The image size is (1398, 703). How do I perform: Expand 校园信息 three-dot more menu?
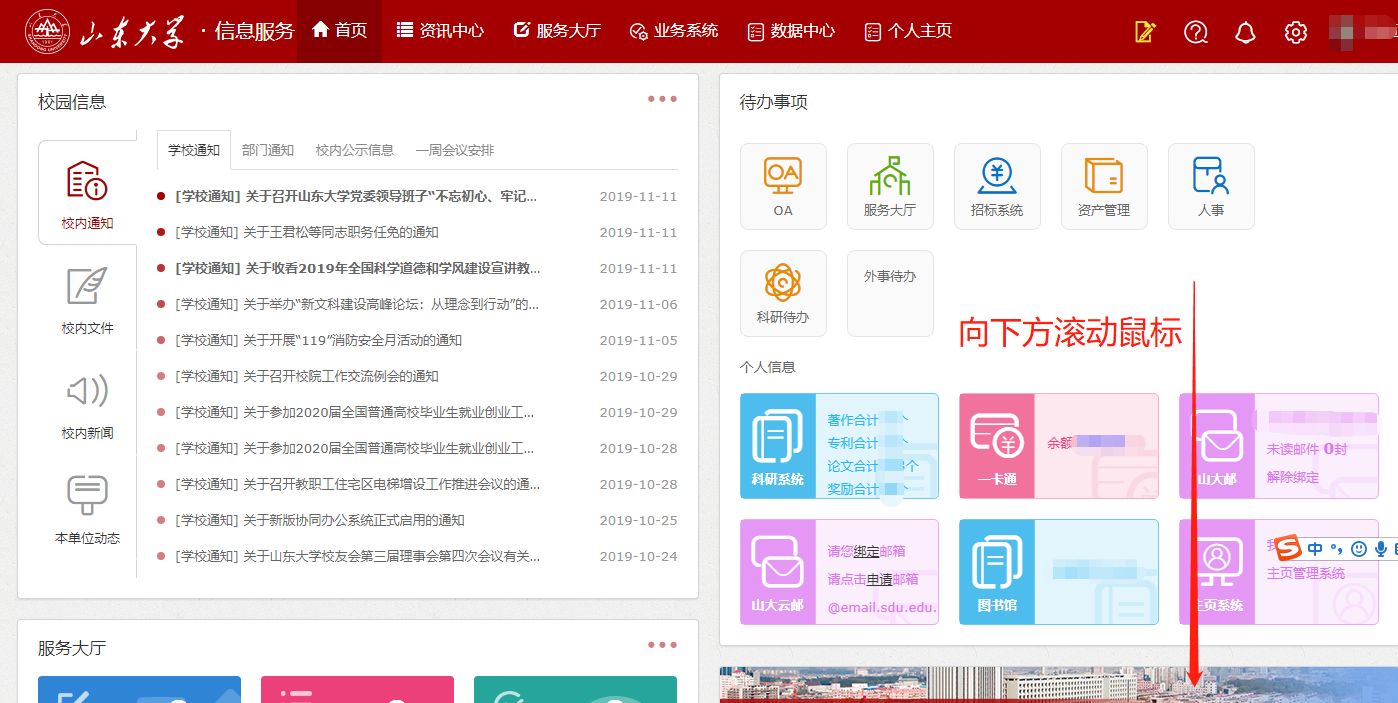click(x=662, y=99)
